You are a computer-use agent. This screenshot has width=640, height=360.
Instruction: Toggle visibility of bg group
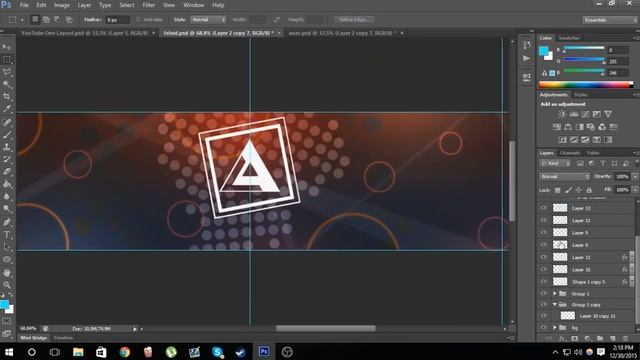pos(543,327)
